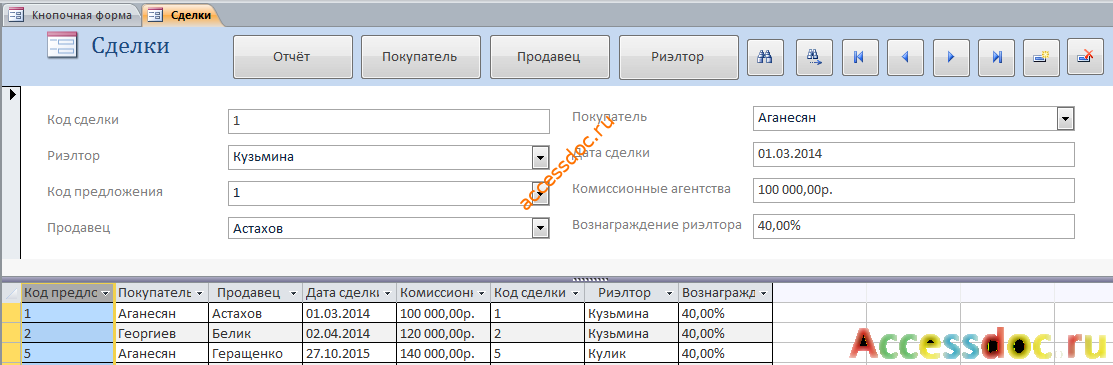Click the 100 000,00р. datasheet cell
Screen dimensions: 1113x365
(444, 313)
